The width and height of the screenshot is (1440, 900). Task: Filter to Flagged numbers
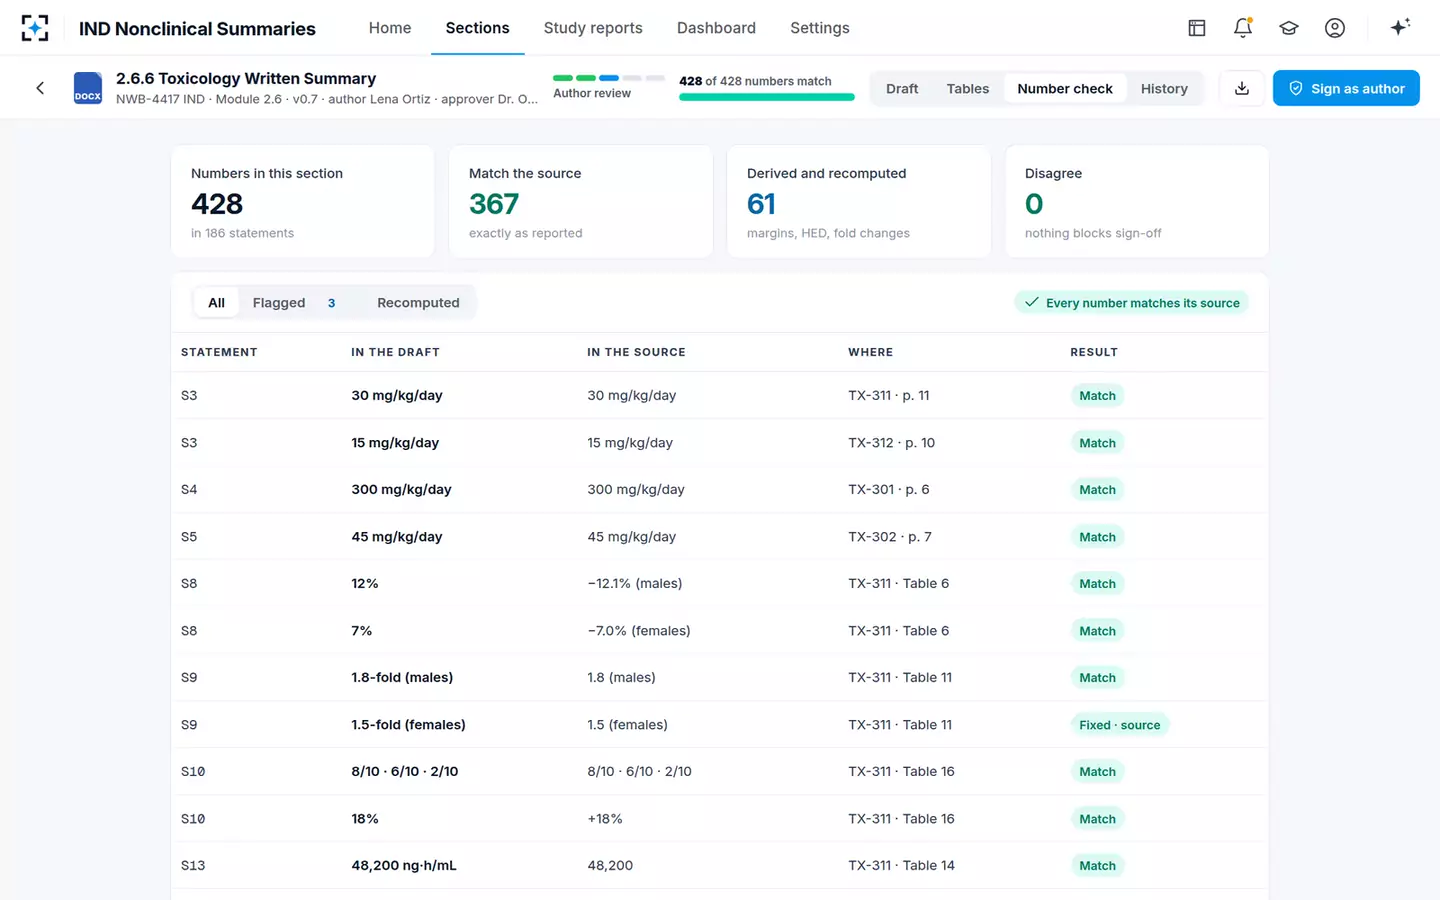point(295,302)
